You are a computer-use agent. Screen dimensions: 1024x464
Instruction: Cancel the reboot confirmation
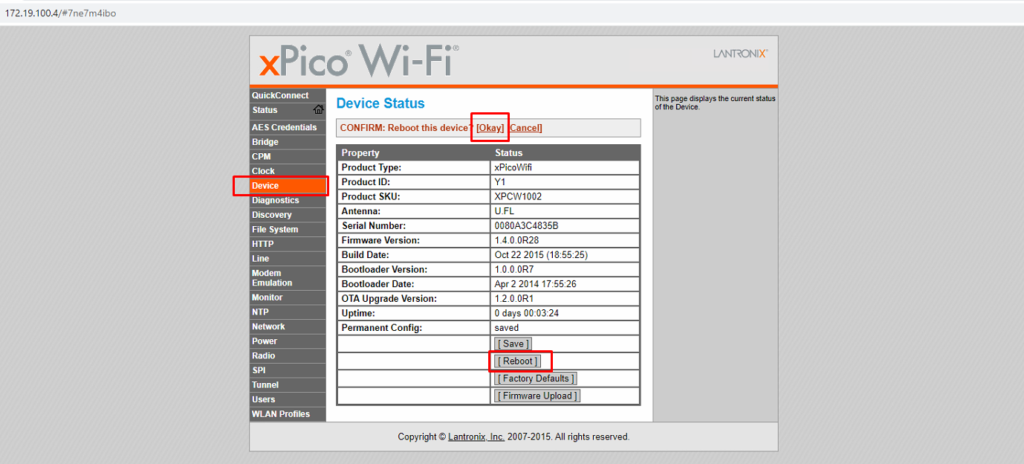click(x=526, y=128)
